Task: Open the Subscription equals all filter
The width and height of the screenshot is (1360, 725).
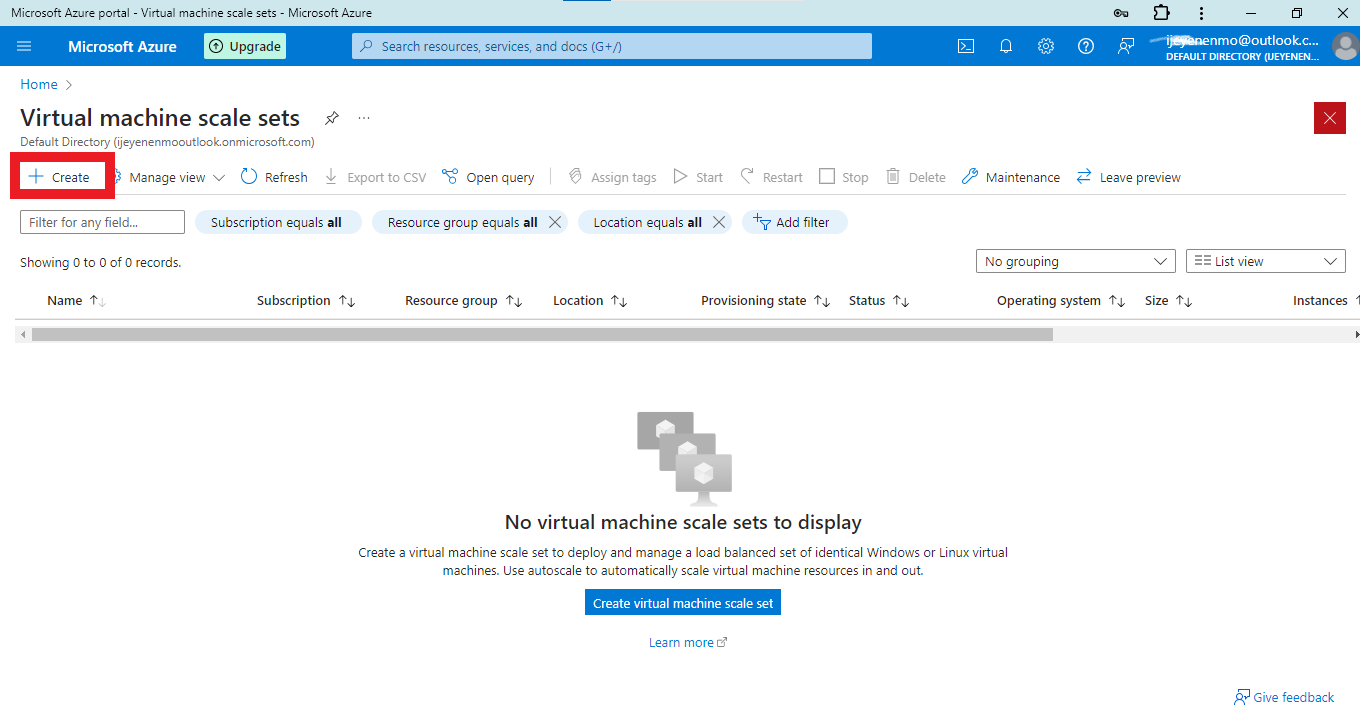Action: (276, 222)
